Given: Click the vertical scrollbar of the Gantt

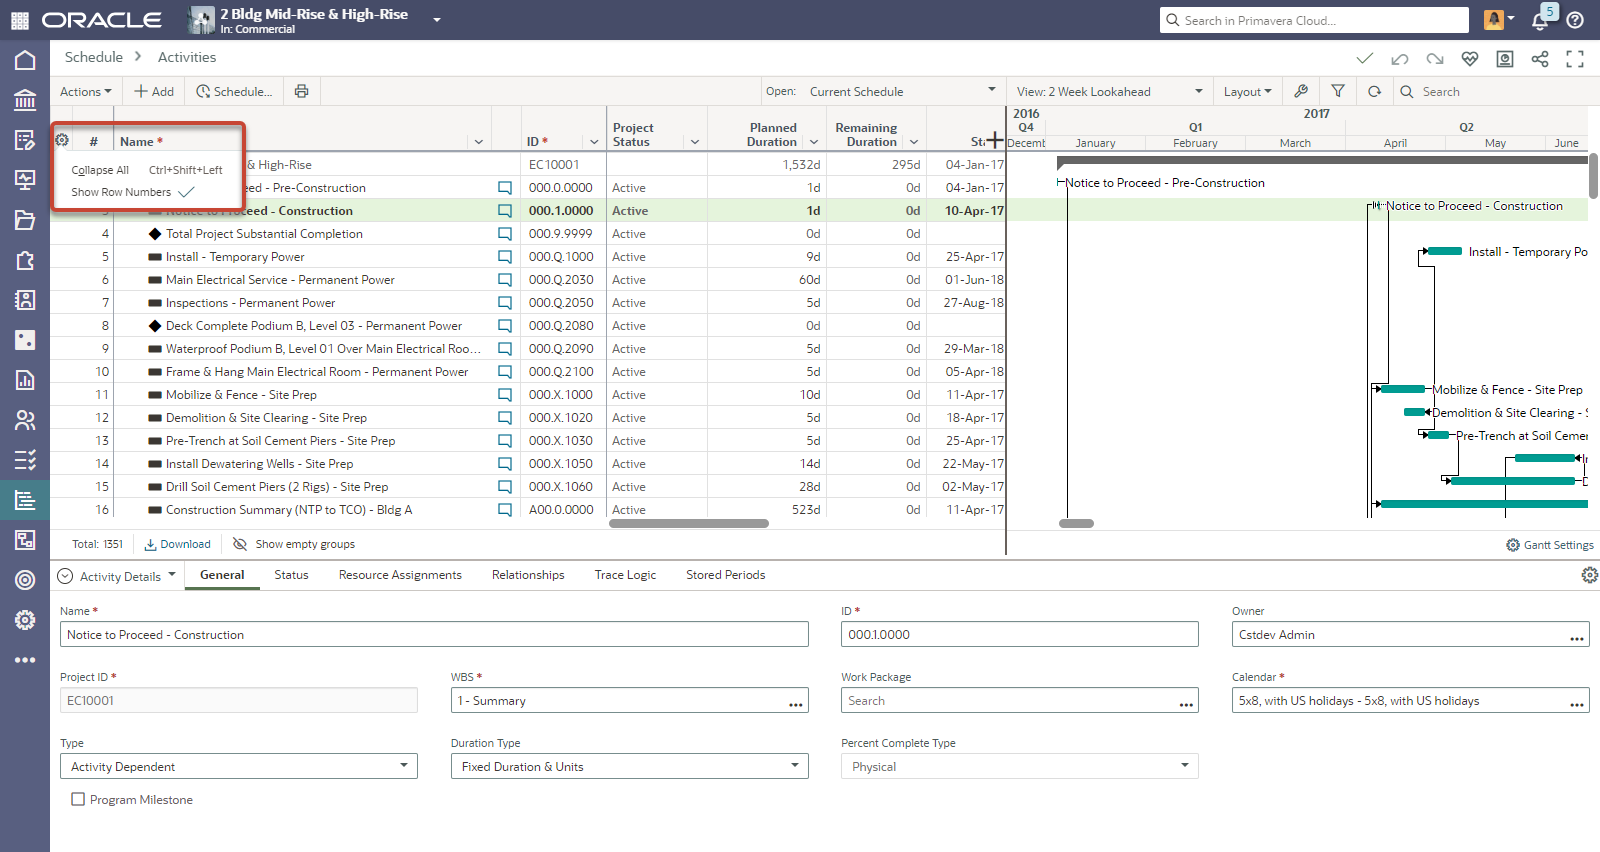Looking at the screenshot, I should coord(1593,176).
